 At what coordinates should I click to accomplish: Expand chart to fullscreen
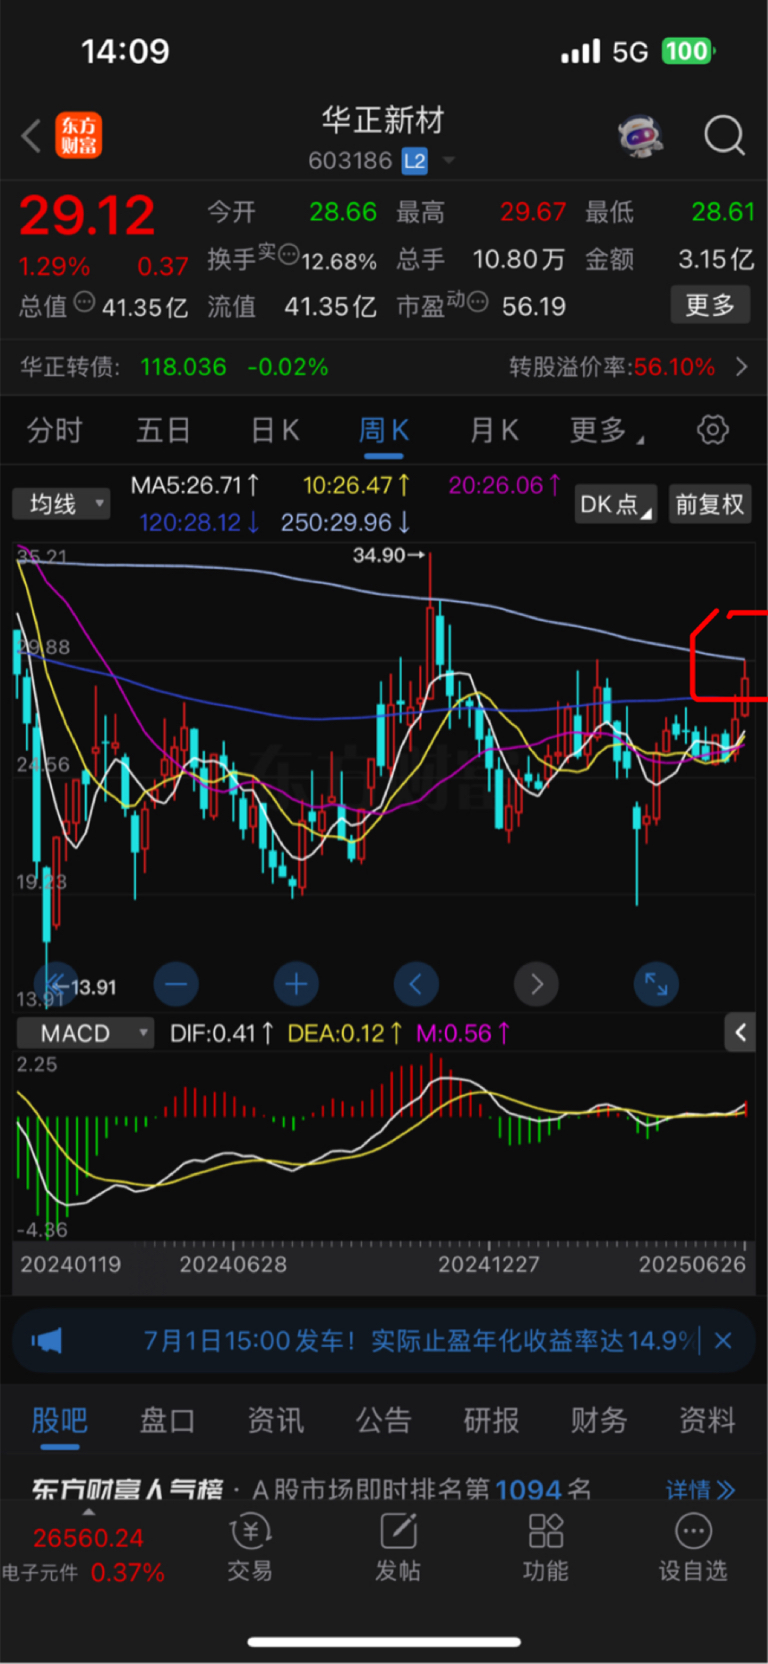656,984
